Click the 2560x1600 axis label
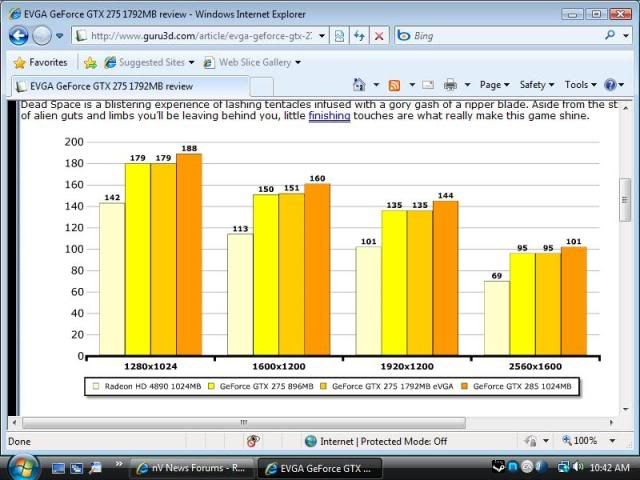 (x=535, y=367)
